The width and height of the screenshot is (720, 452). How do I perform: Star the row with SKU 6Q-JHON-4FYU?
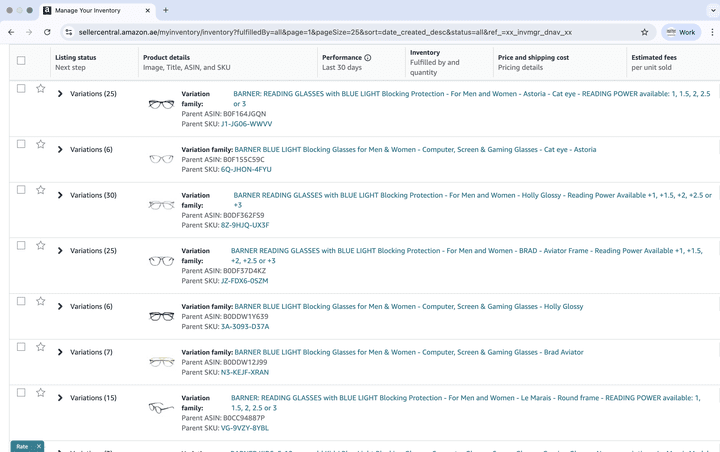click(41, 144)
